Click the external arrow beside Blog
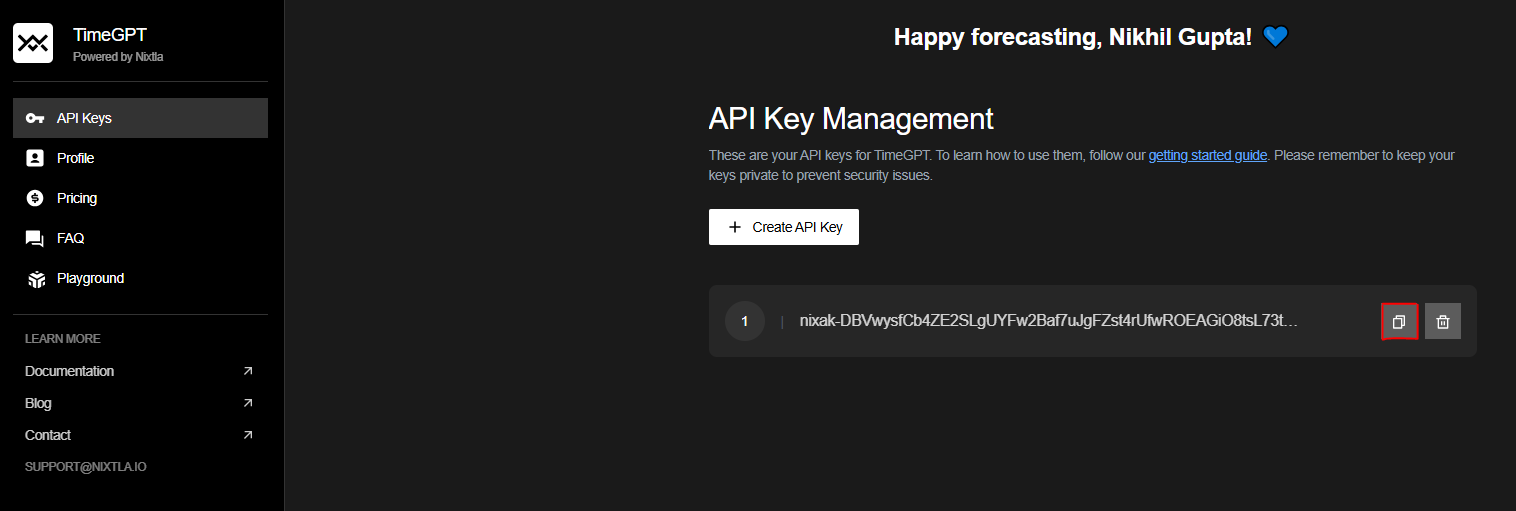Viewport: 1516px width, 511px height. (248, 403)
